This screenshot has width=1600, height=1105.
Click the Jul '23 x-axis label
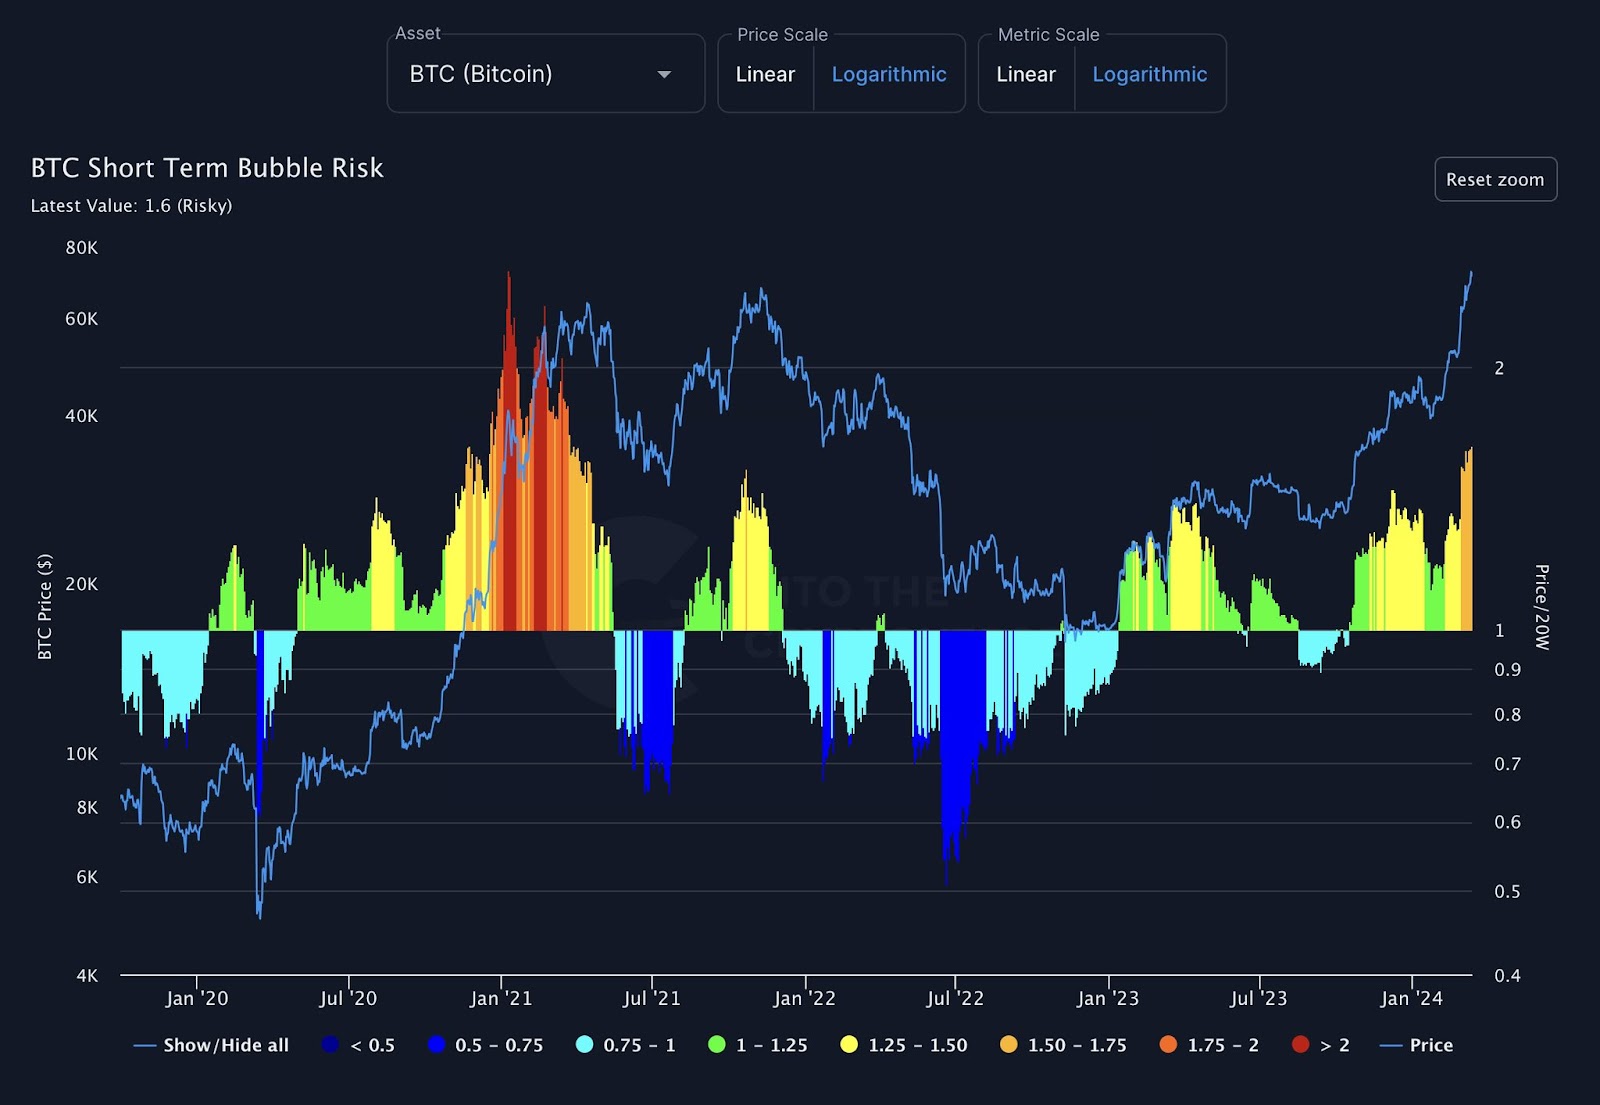[1258, 998]
